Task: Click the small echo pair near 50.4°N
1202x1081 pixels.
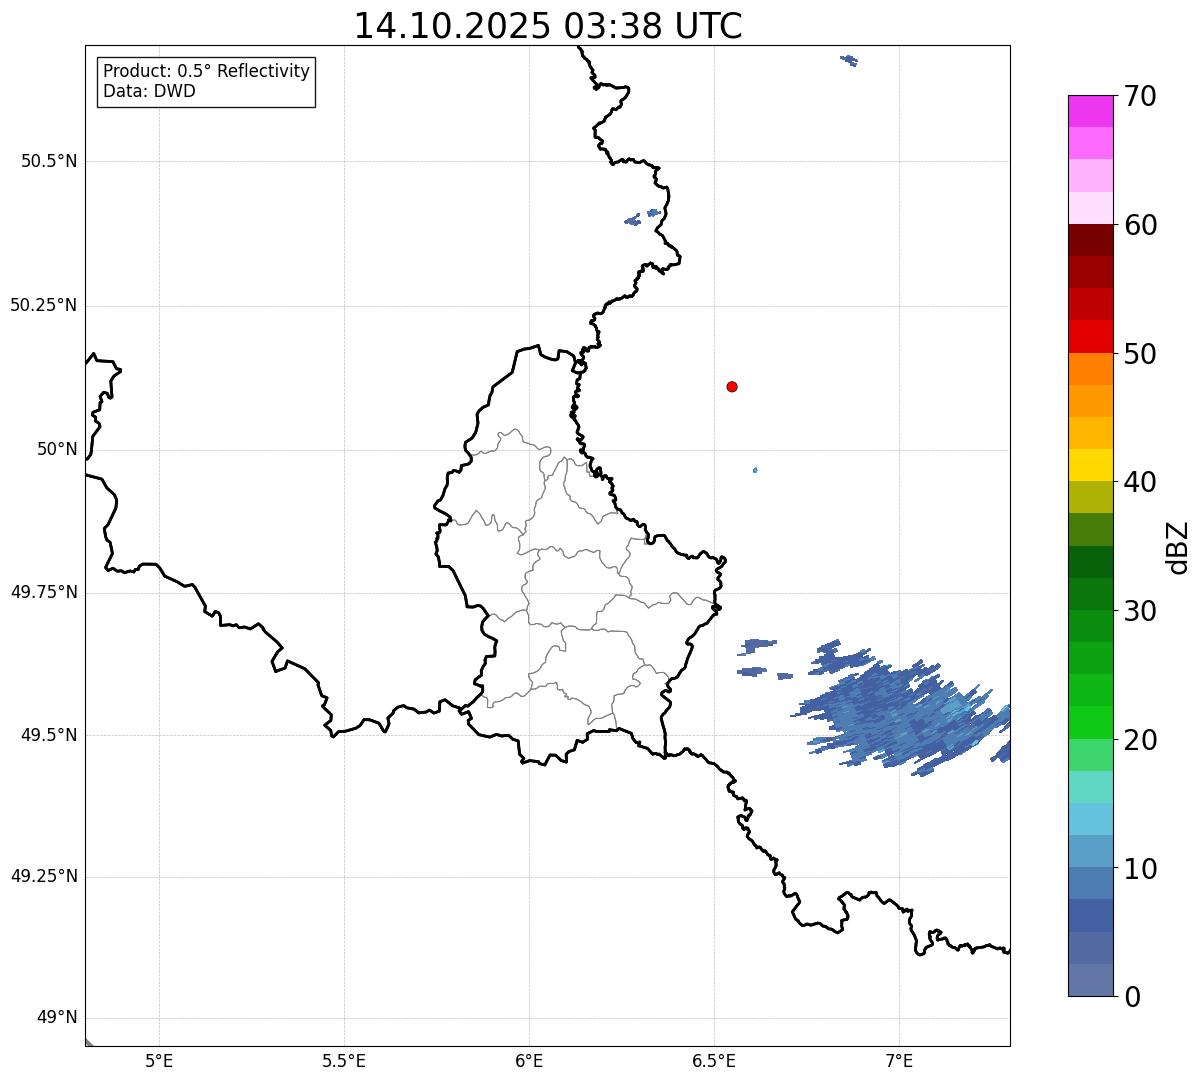Action: point(643,217)
